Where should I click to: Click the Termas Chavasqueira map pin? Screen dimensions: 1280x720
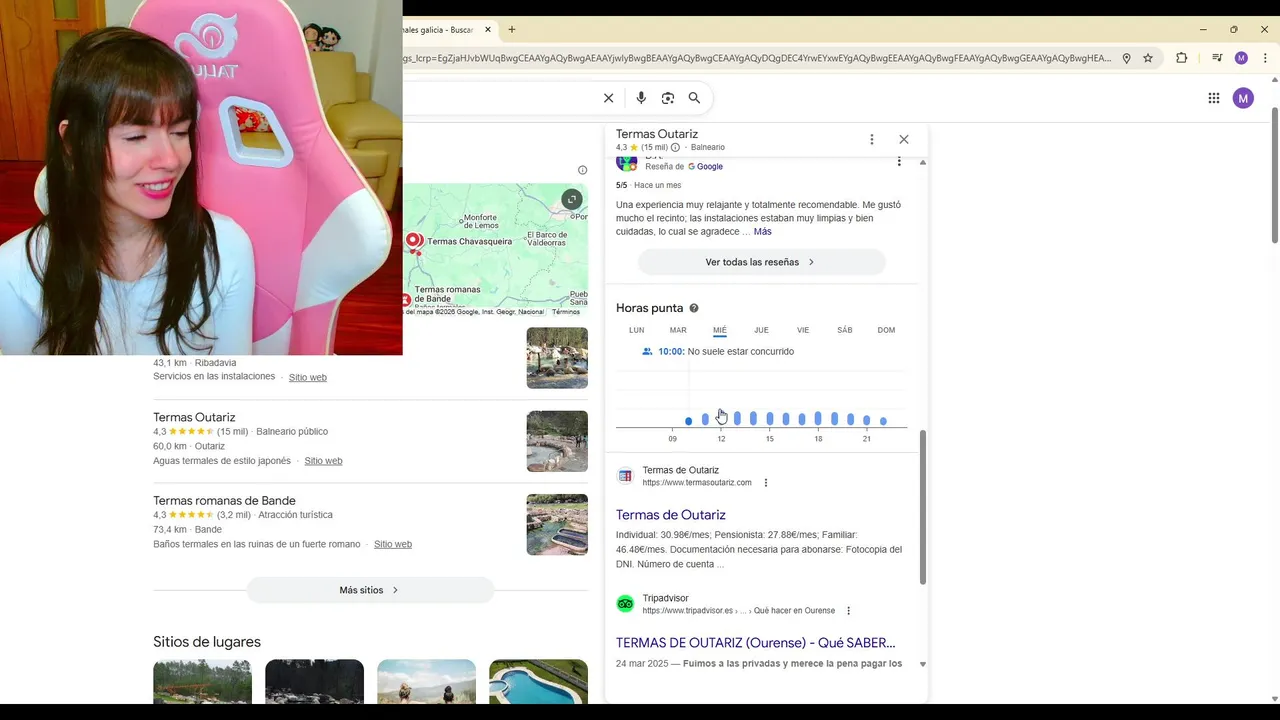click(x=413, y=240)
